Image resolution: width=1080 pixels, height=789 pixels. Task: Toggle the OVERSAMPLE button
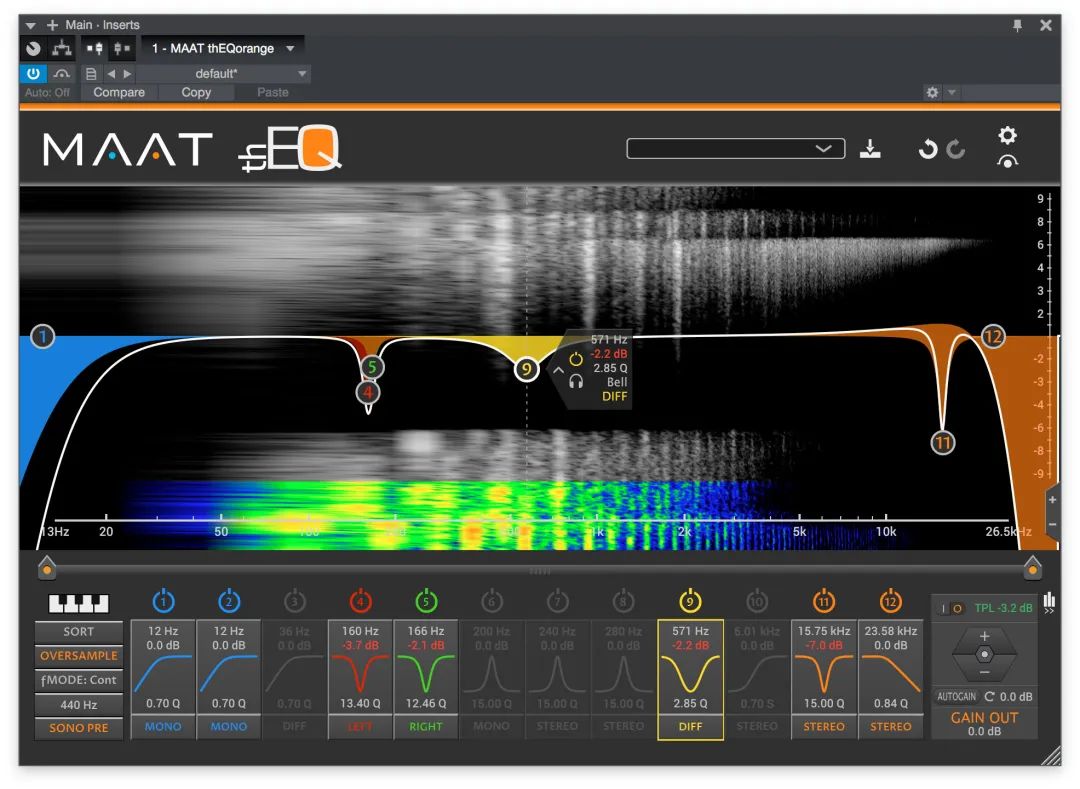[79, 656]
